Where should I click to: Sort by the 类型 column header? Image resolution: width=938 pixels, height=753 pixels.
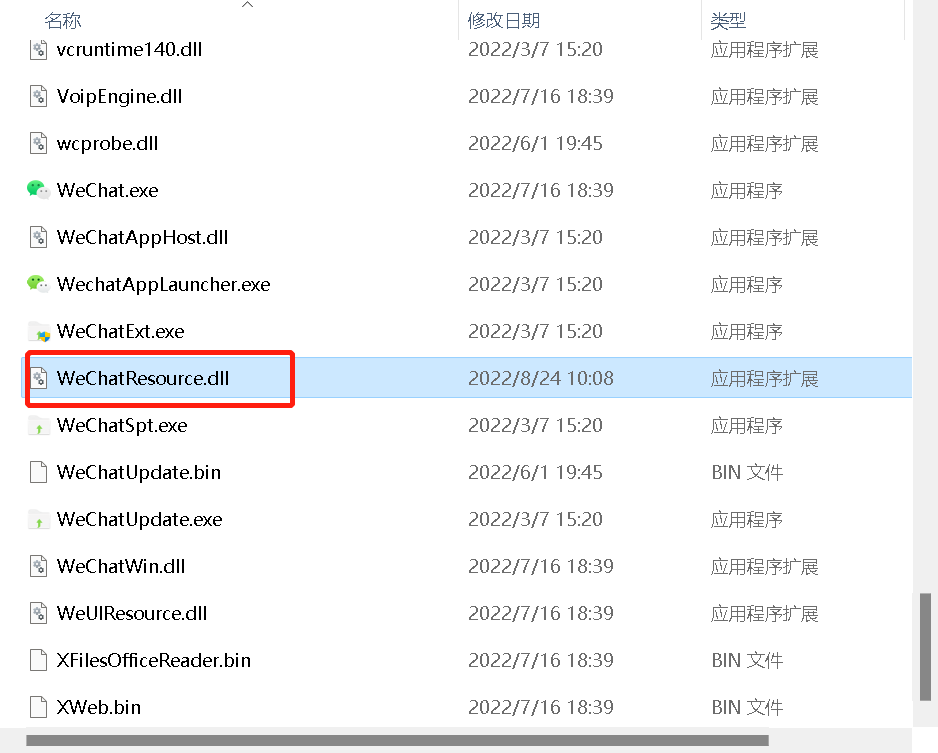pyautogui.click(x=728, y=21)
